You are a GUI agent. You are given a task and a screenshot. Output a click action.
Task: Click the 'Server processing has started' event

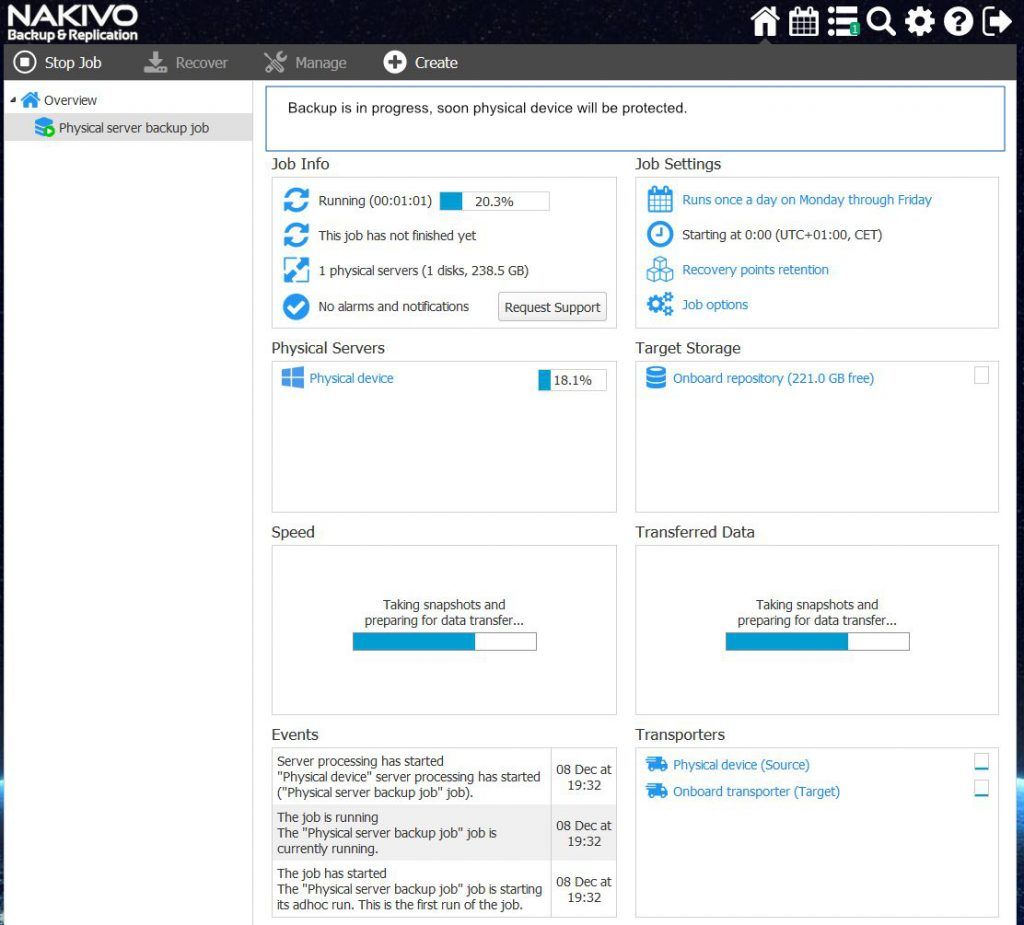coord(444,776)
